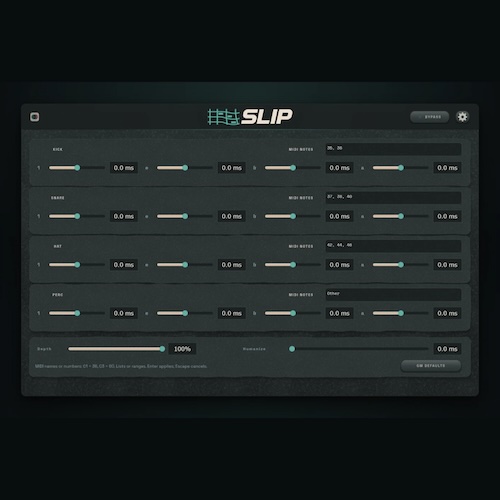The image size is (500, 500).
Task: Click the GM Defaults button
Action: pos(431,366)
